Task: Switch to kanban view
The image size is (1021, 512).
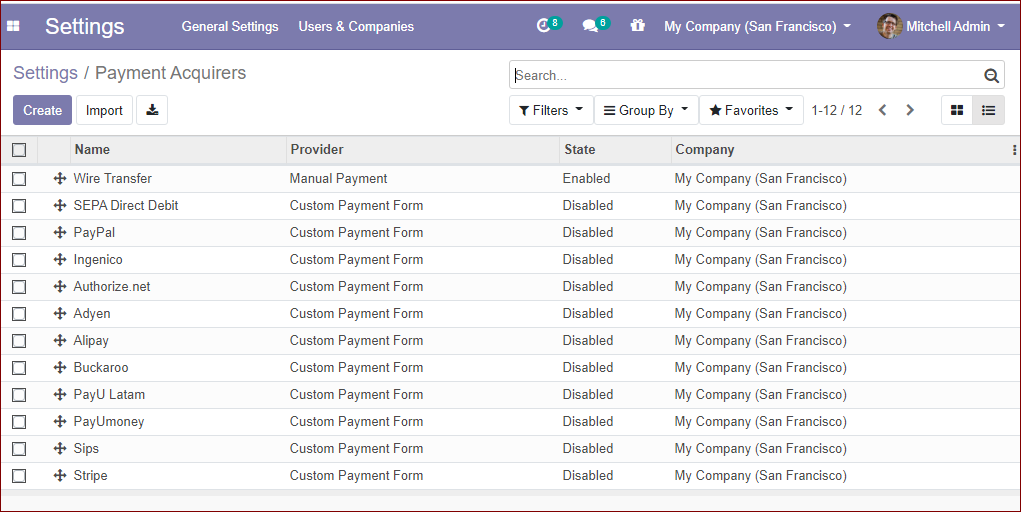Action: click(x=957, y=110)
